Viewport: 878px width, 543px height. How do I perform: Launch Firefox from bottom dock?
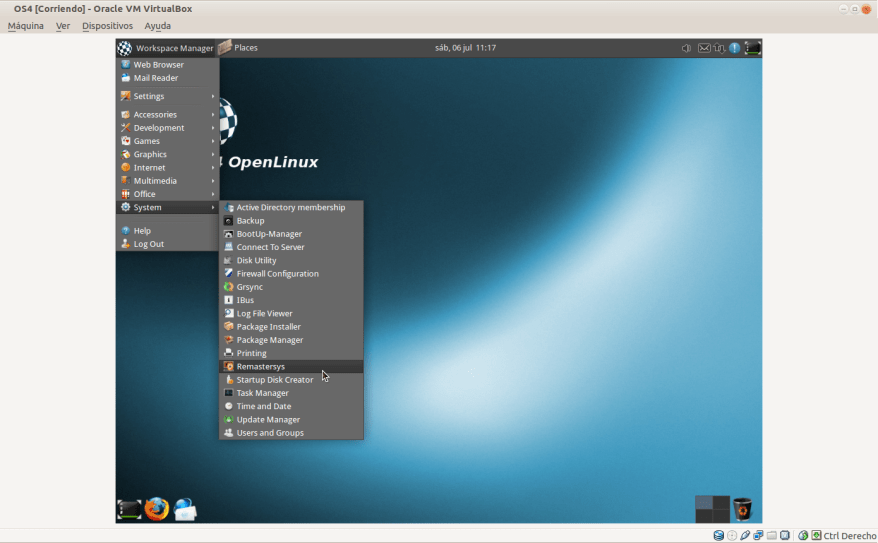click(x=157, y=509)
